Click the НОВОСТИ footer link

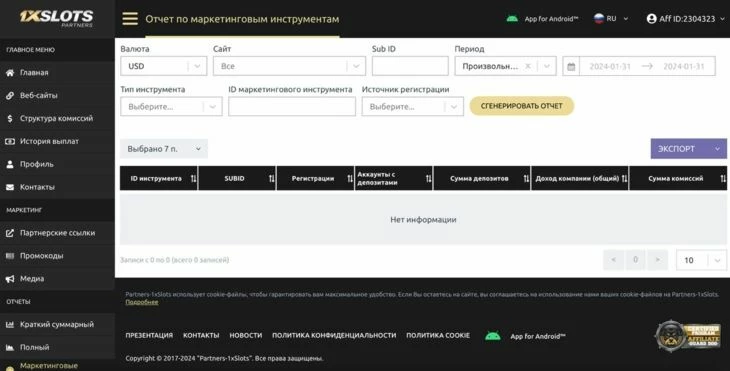(x=246, y=335)
